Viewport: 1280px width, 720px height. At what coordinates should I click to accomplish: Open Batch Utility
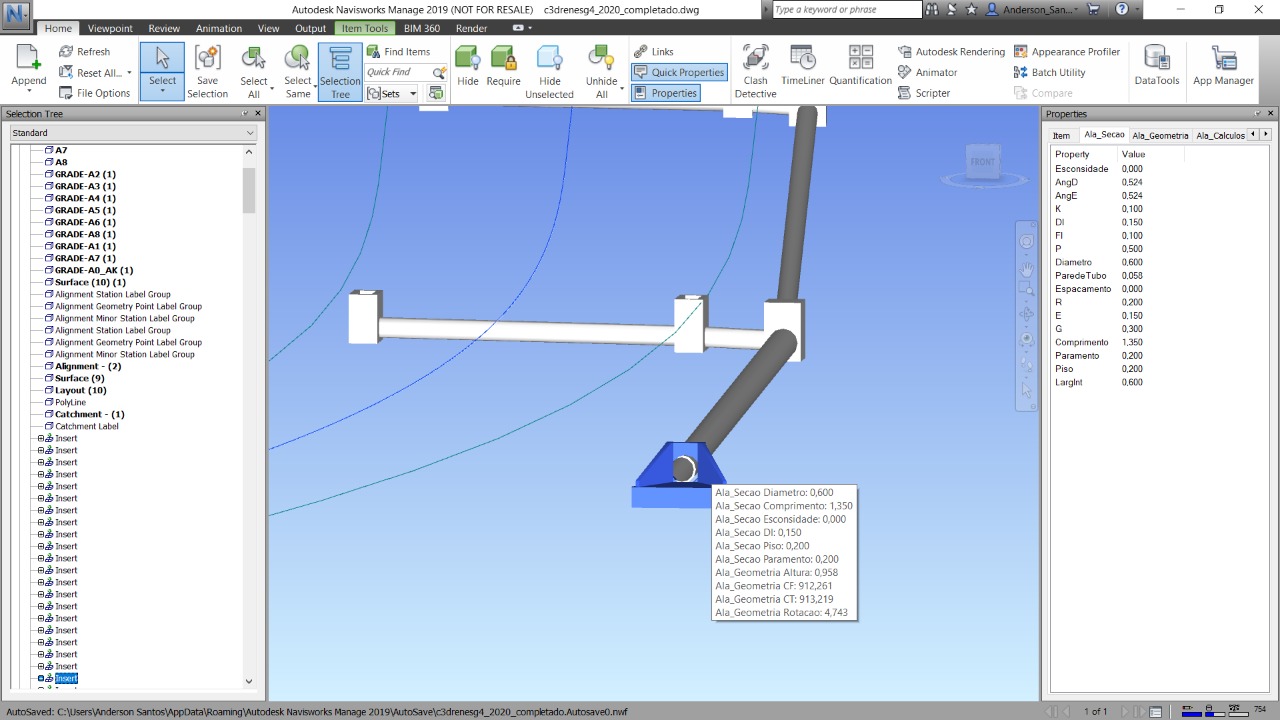point(1049,72)
